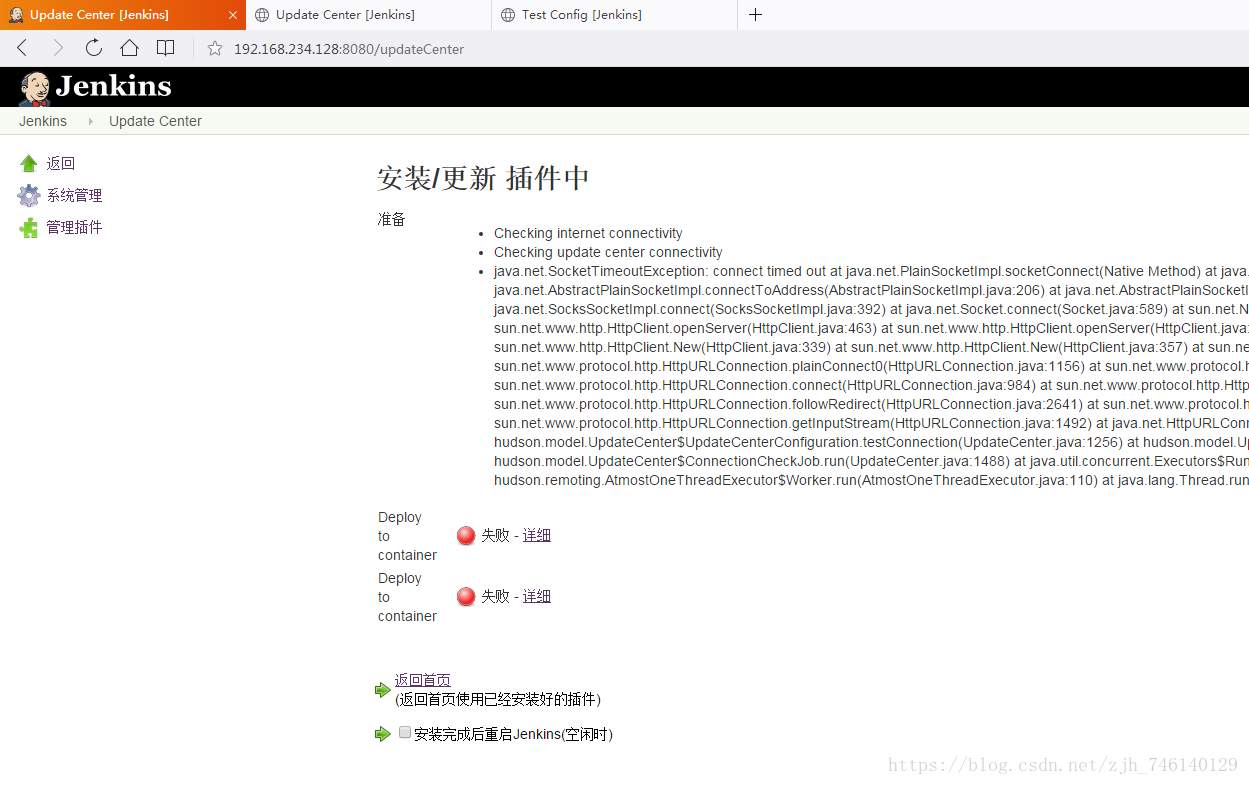Click the 返回 sidebar link
Viewport: 1249px width, 785px height.
click(x=60, y=164)
